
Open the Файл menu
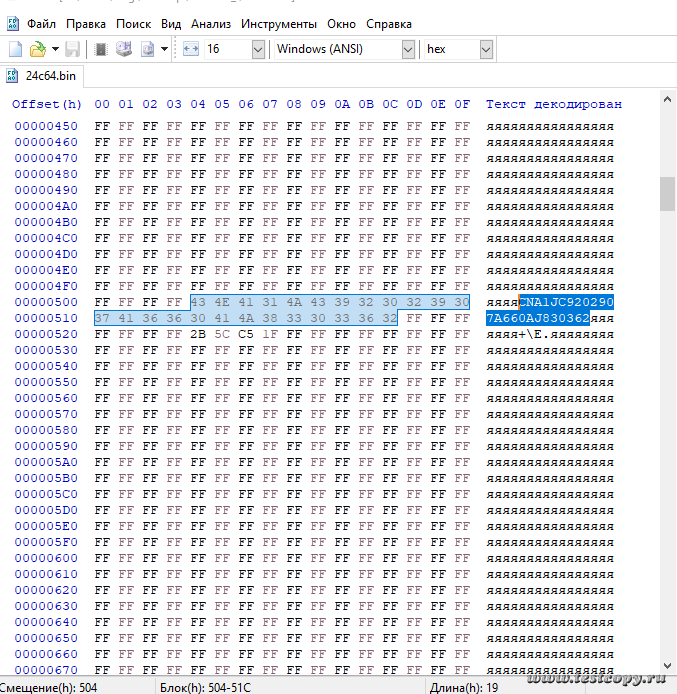(x=42, y=23)
